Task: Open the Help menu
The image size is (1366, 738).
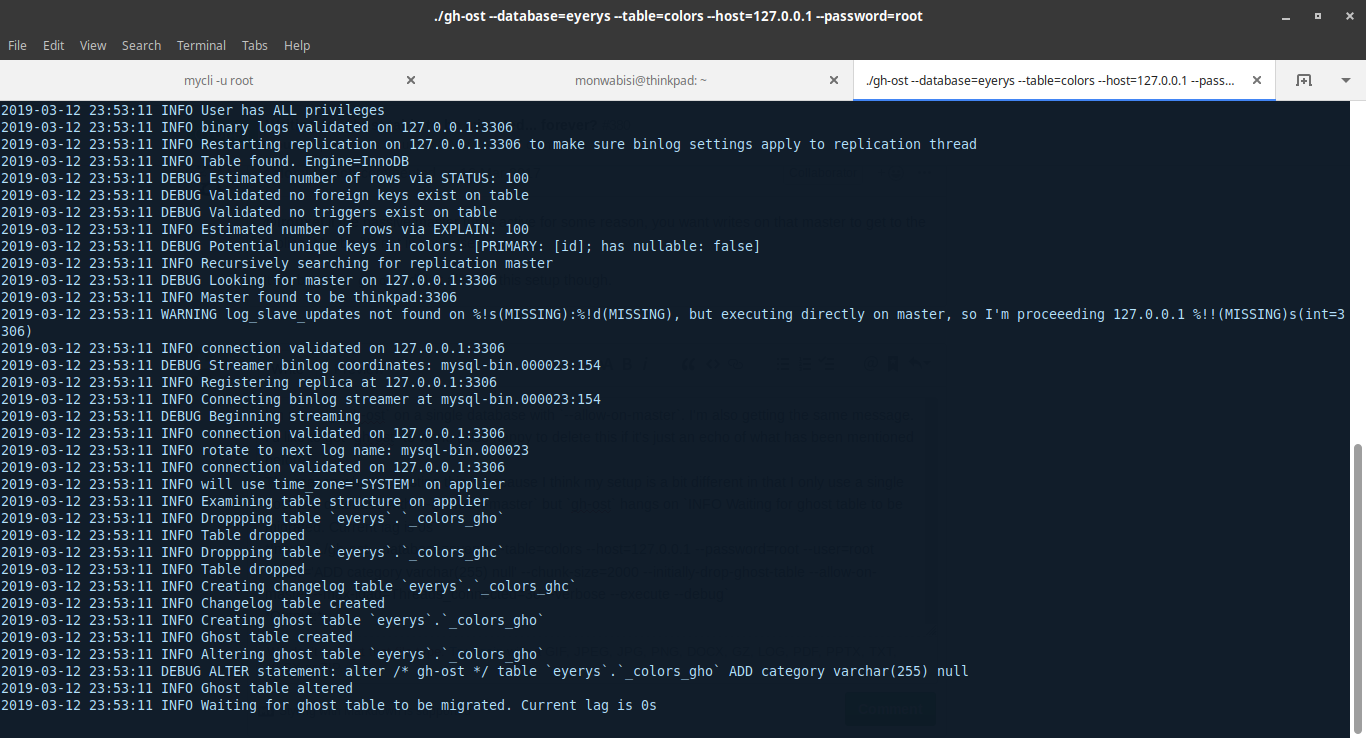Action: coord(296,45)
